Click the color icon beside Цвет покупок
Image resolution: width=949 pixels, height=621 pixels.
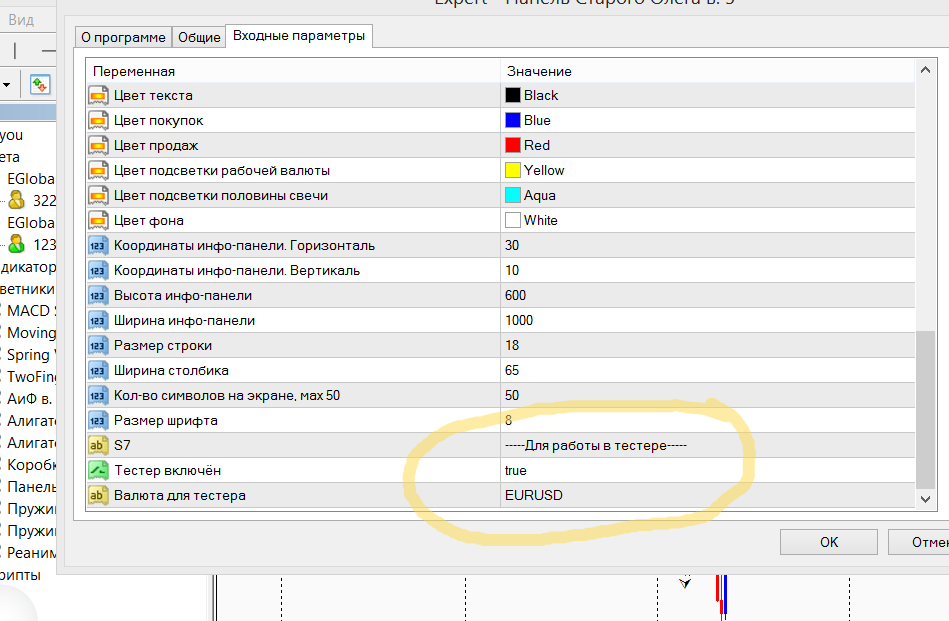pos(98,120)
